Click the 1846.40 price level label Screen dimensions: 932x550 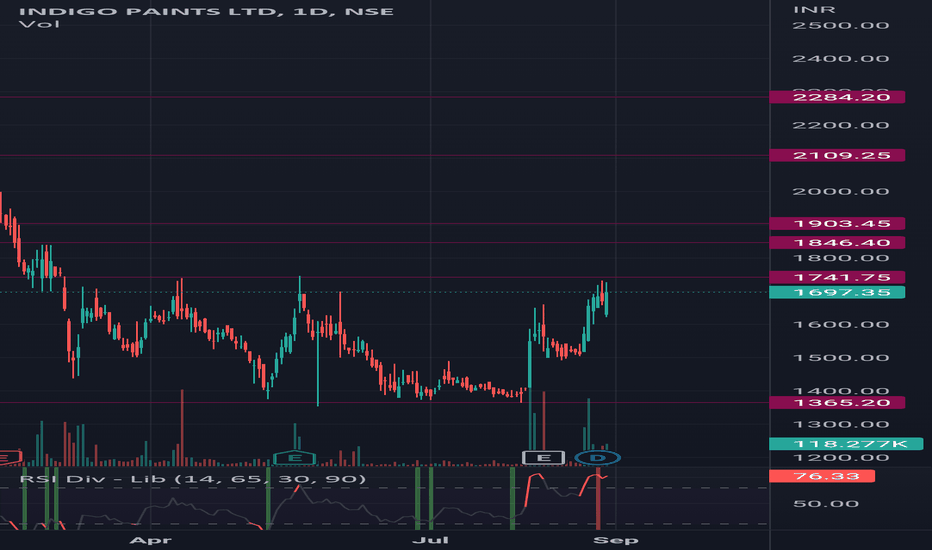[x=837, y=243]
